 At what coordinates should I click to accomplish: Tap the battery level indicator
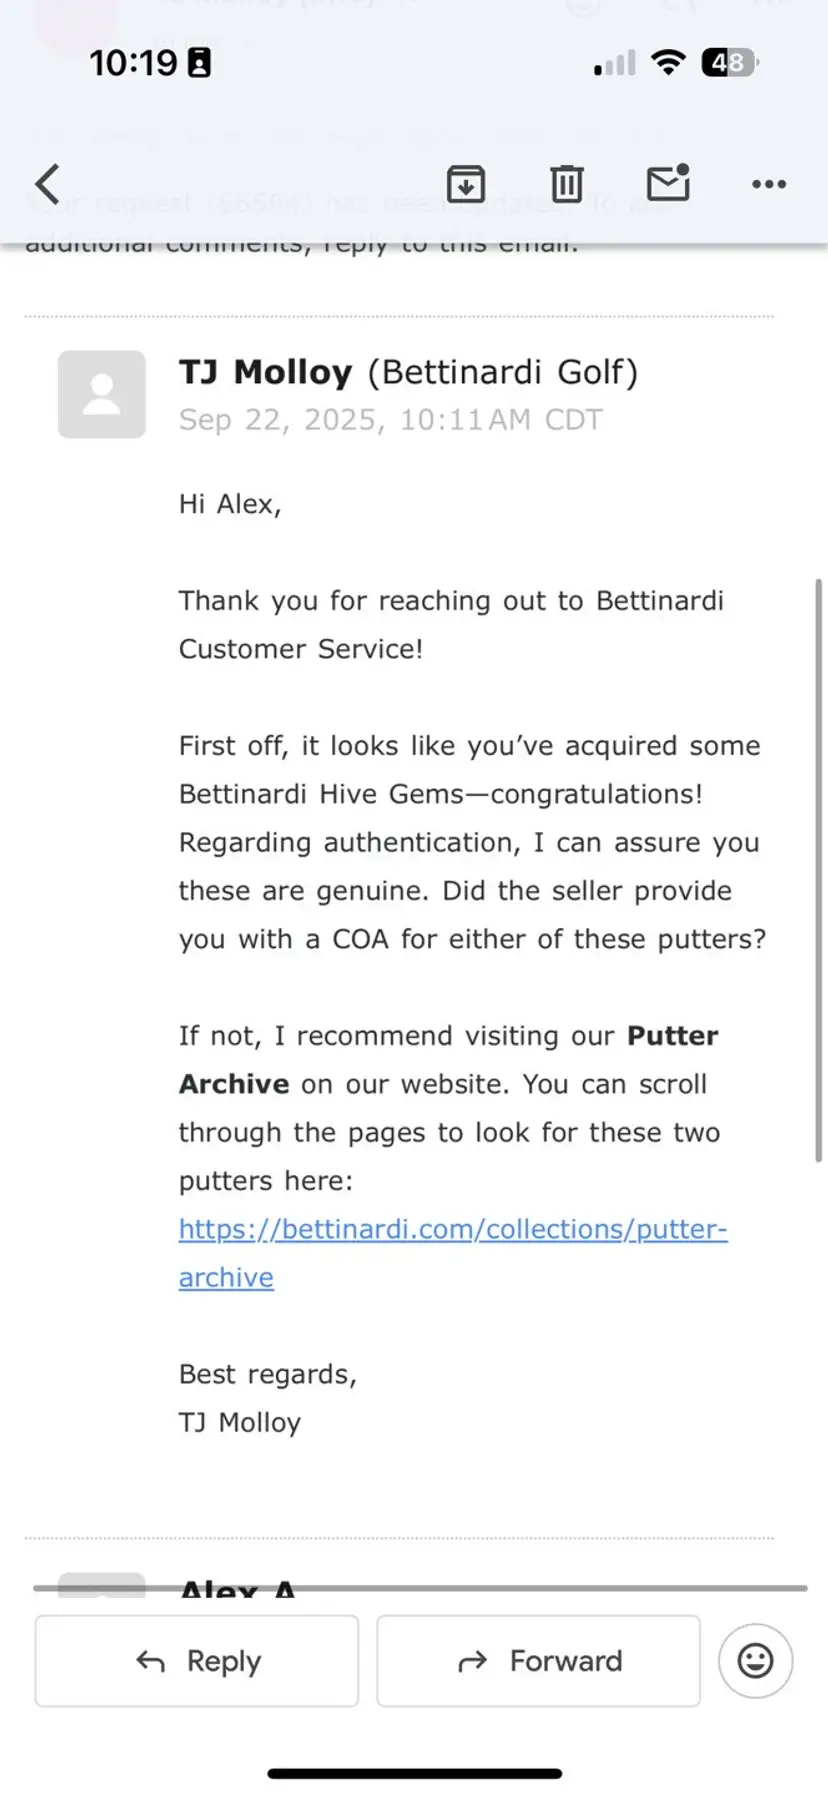click(730, 62)
